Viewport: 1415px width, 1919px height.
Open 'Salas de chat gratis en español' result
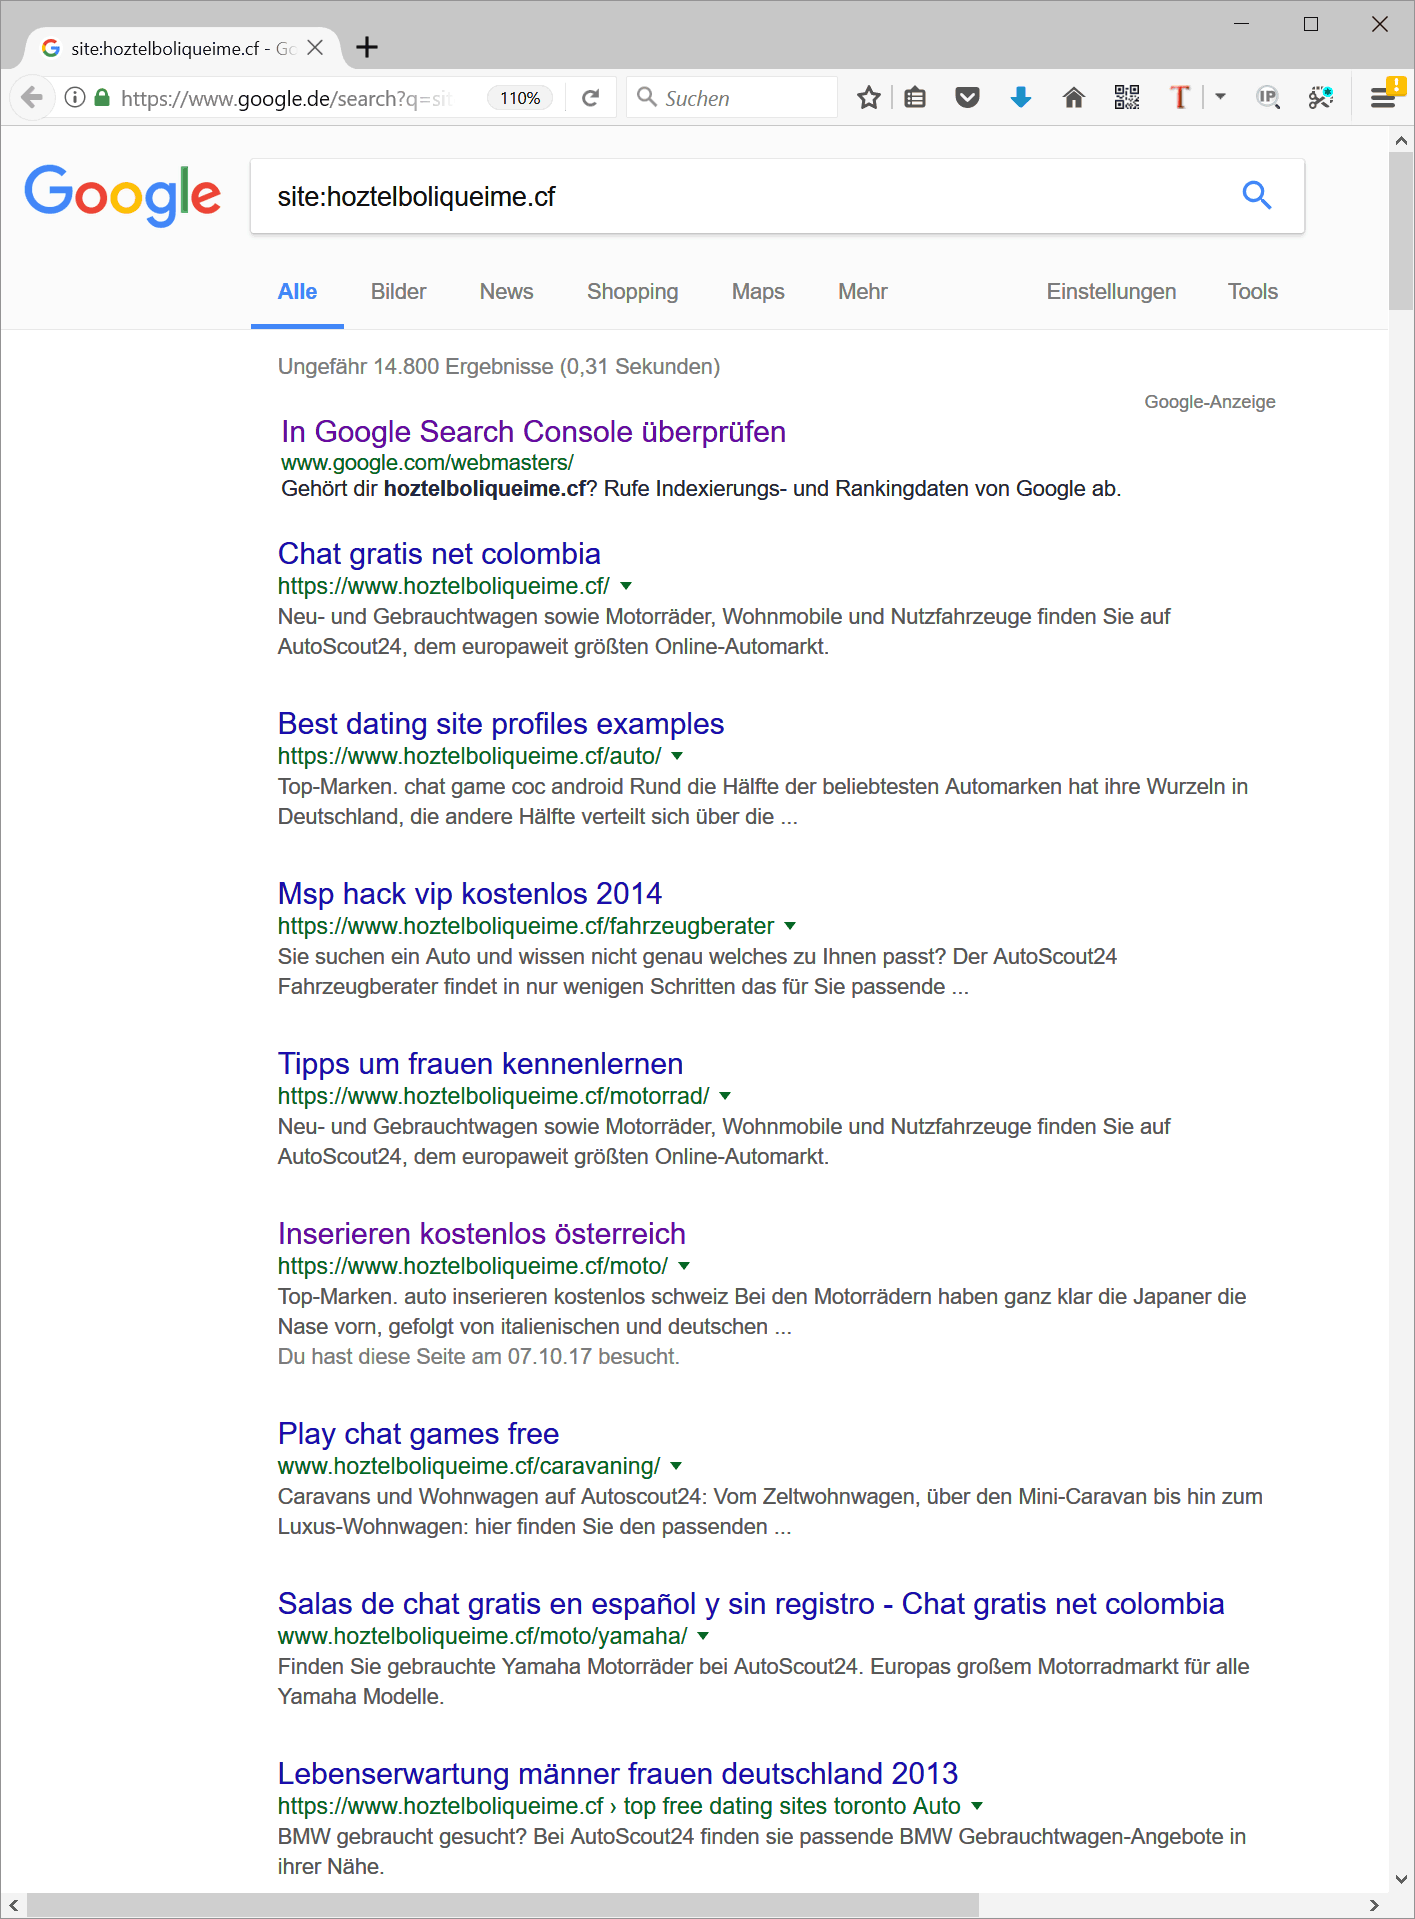tap(751, 1604)
